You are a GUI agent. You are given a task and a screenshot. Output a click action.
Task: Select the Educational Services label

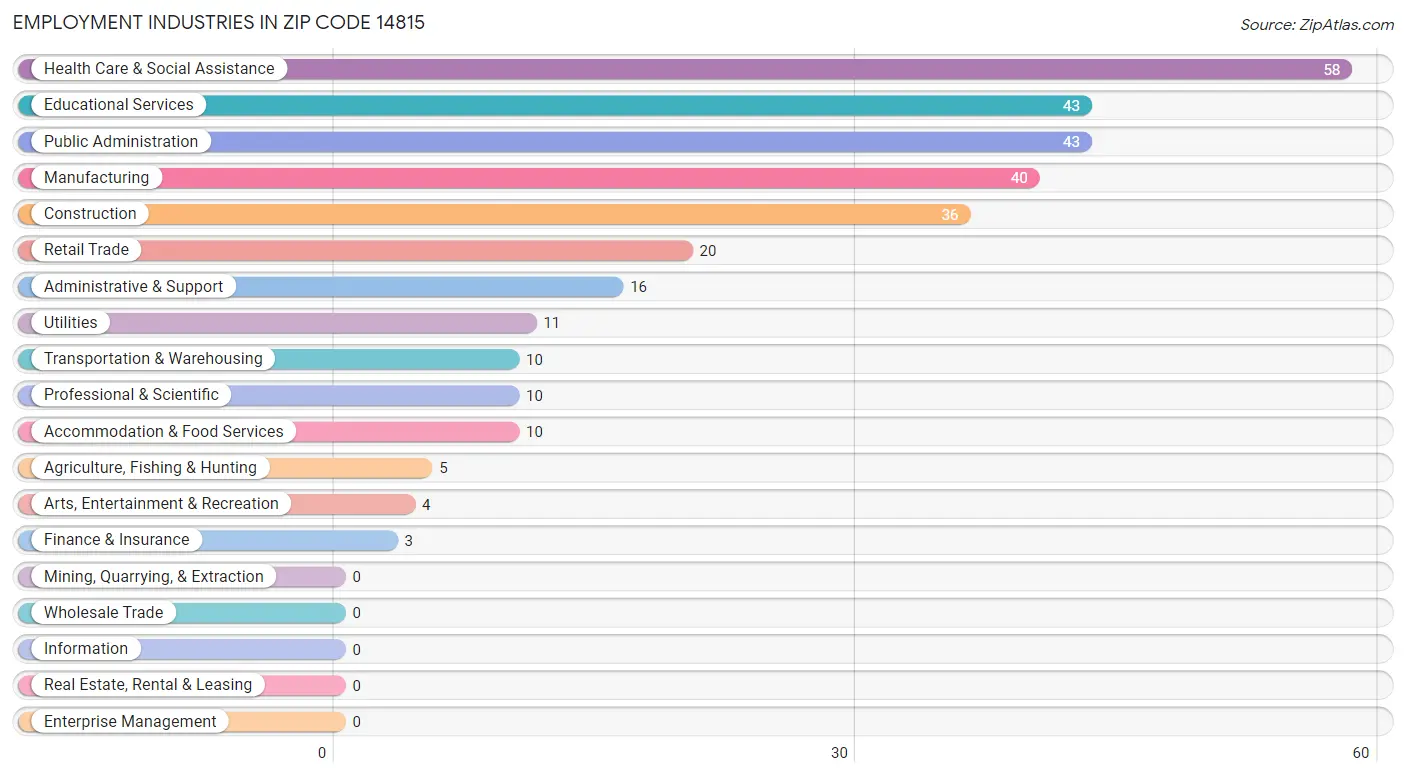click(119, 105)
